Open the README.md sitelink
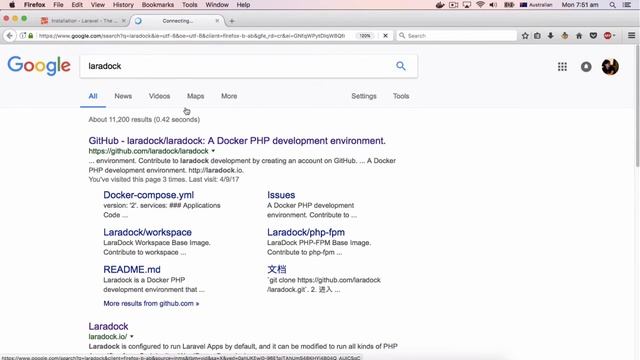Viewport: 640px width, 360px height. tap(132, 269)
